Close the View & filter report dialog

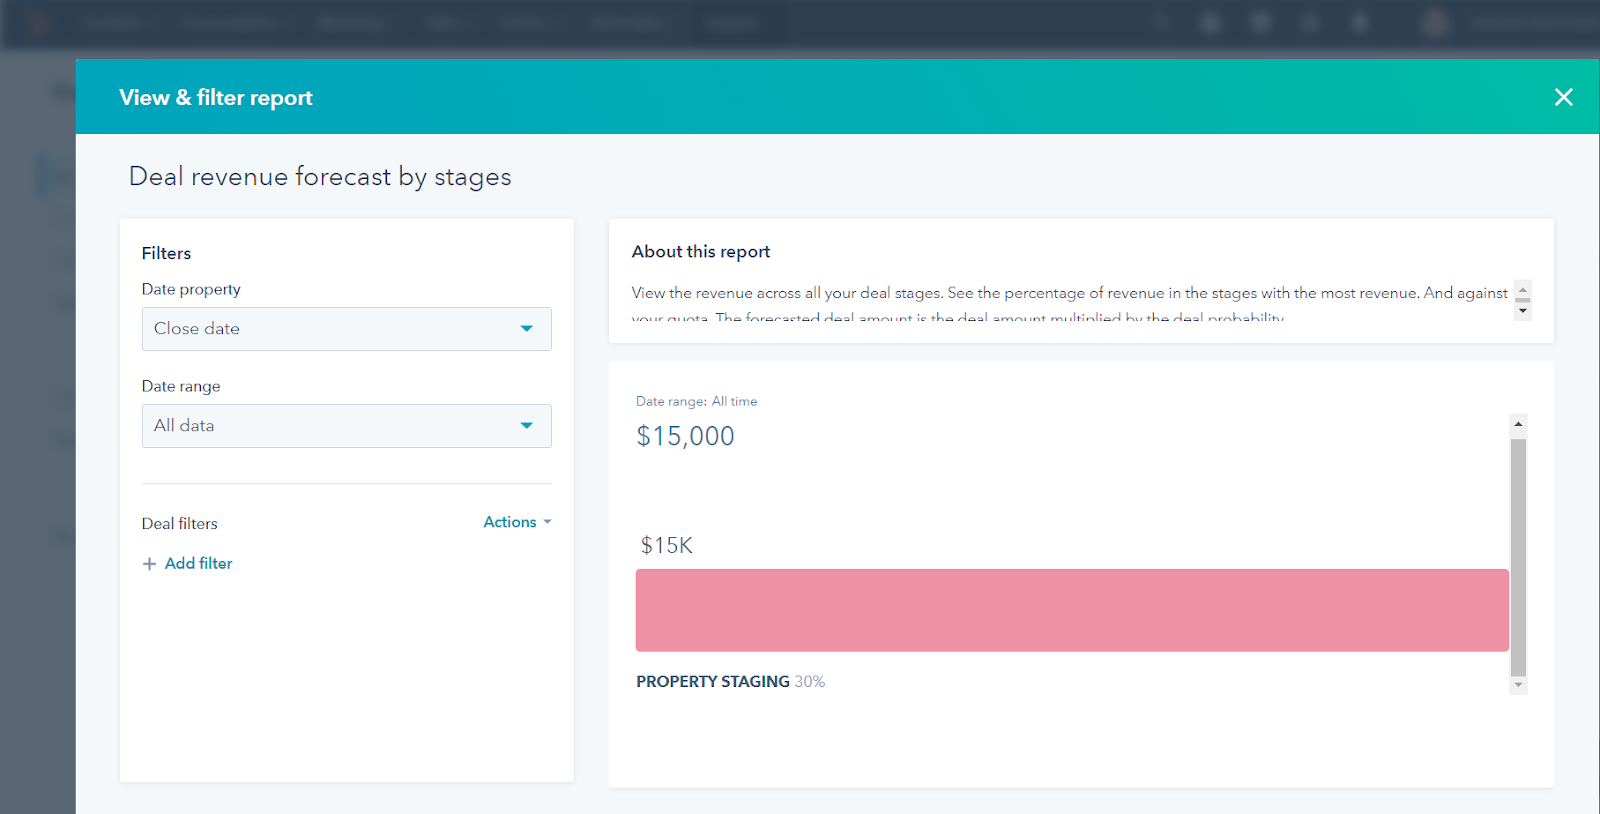pos(1563,97)
